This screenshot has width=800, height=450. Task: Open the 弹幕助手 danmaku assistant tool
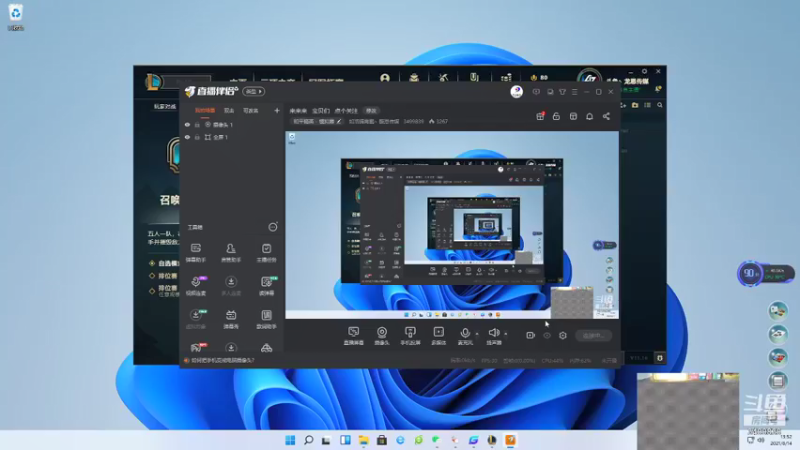click(196, 253)
